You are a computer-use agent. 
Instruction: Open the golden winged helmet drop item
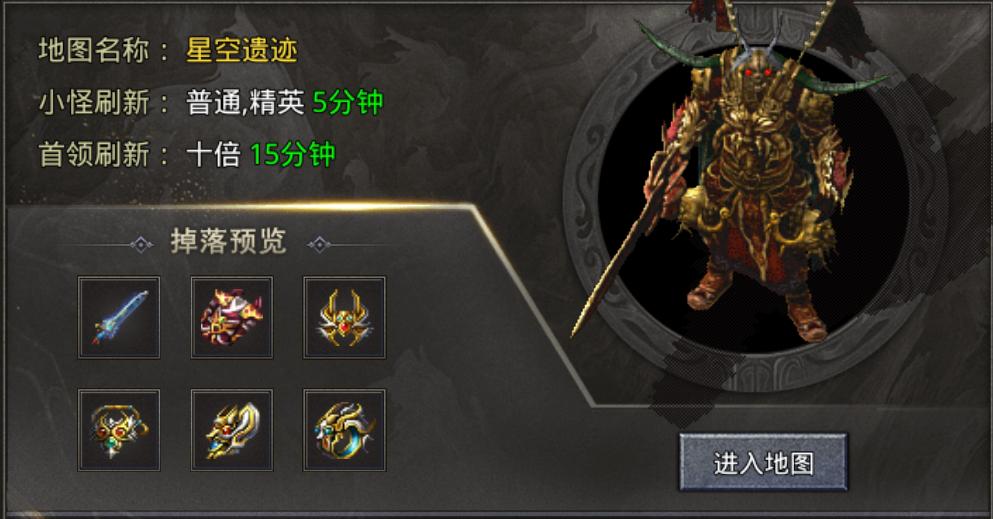pyautogui.click(x=345, y=318)
